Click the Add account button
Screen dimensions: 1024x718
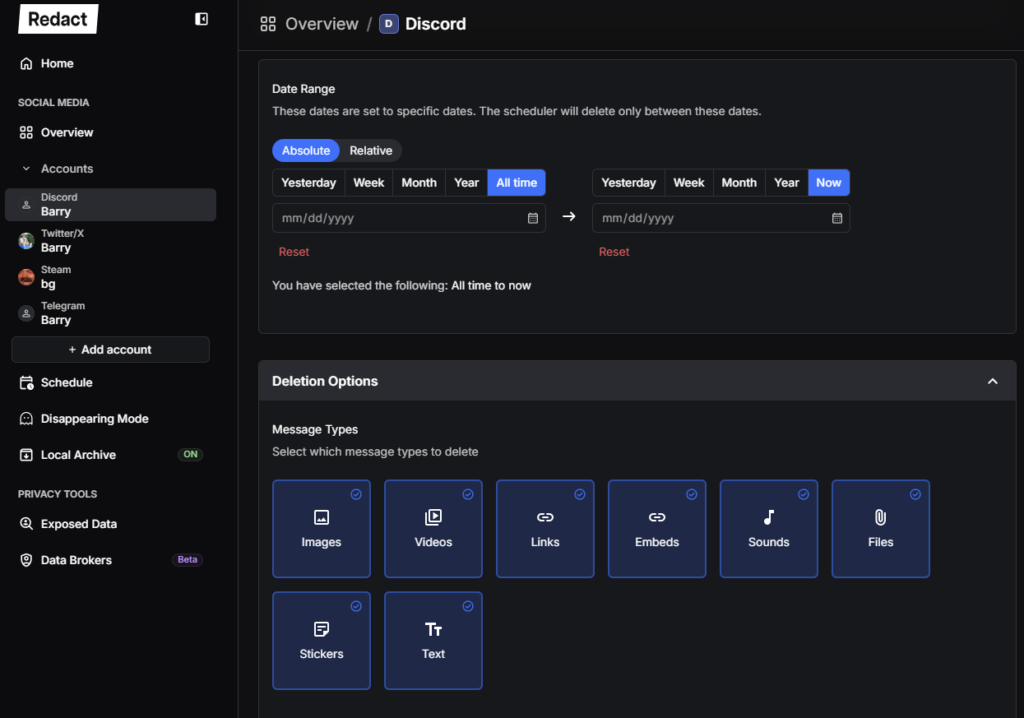(110, 350)
